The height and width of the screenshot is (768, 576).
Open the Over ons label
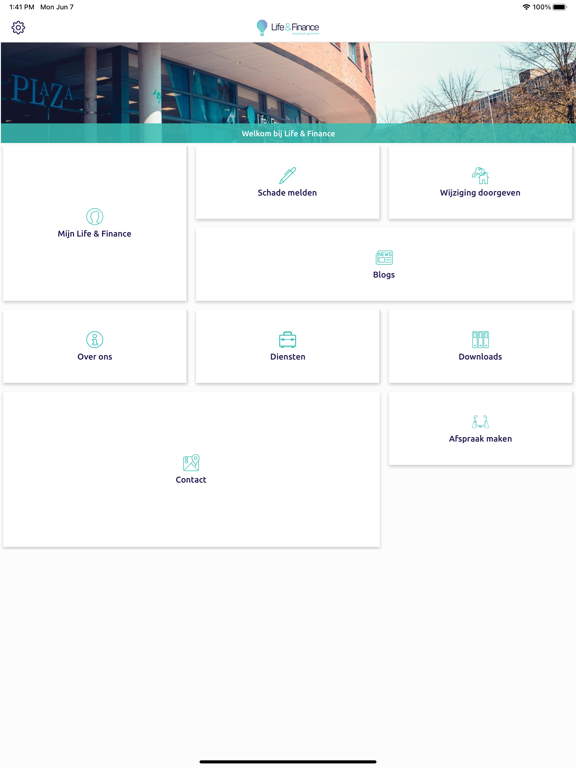click(95, 357)
